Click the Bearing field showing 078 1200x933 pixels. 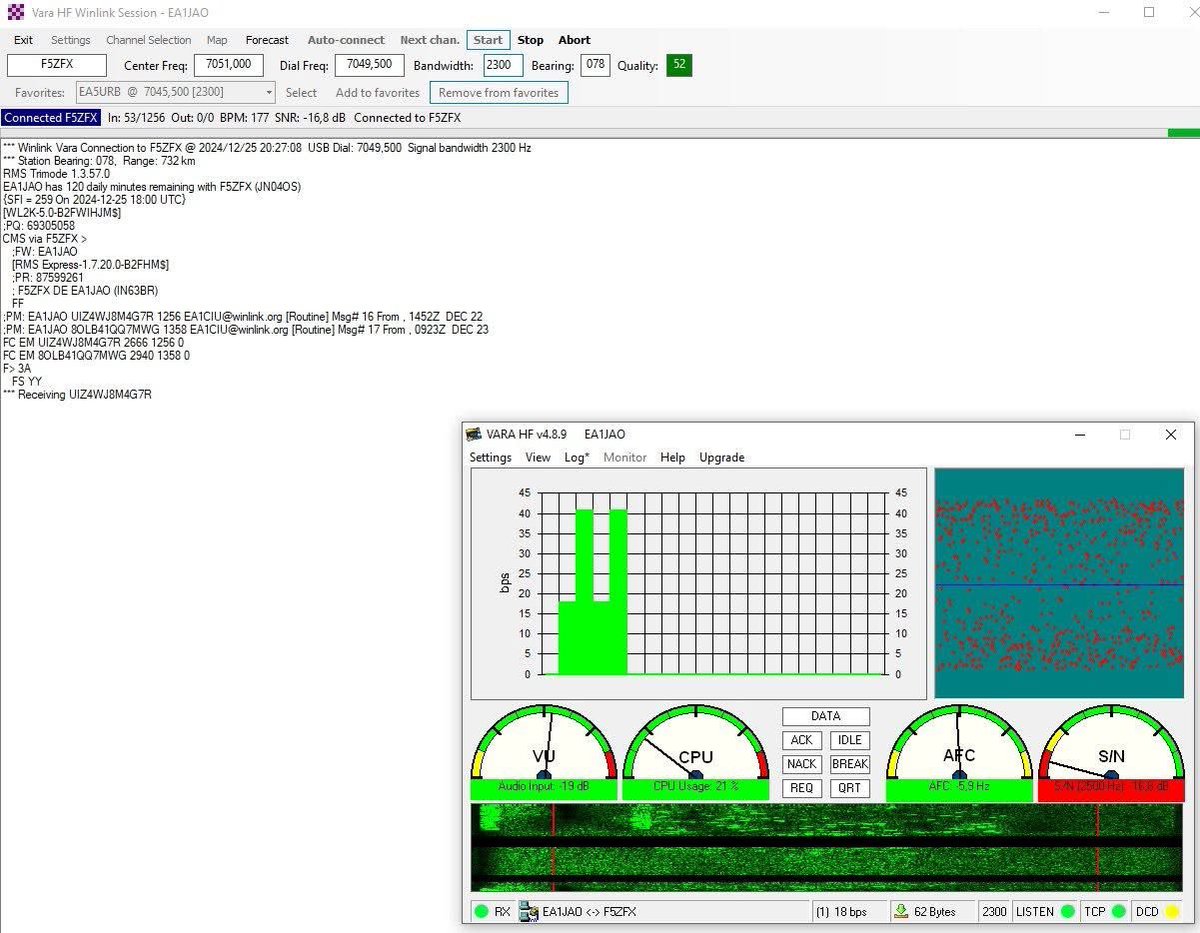(x=596, y=65)
